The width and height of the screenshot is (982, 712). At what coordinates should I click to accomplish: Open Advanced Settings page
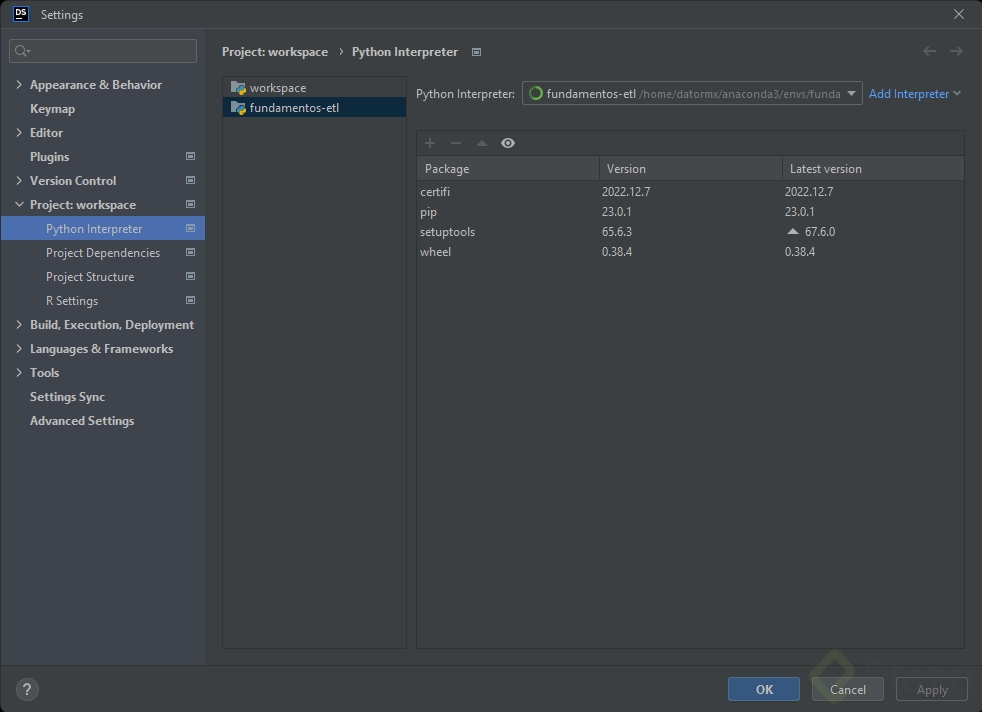pos(82,421)
